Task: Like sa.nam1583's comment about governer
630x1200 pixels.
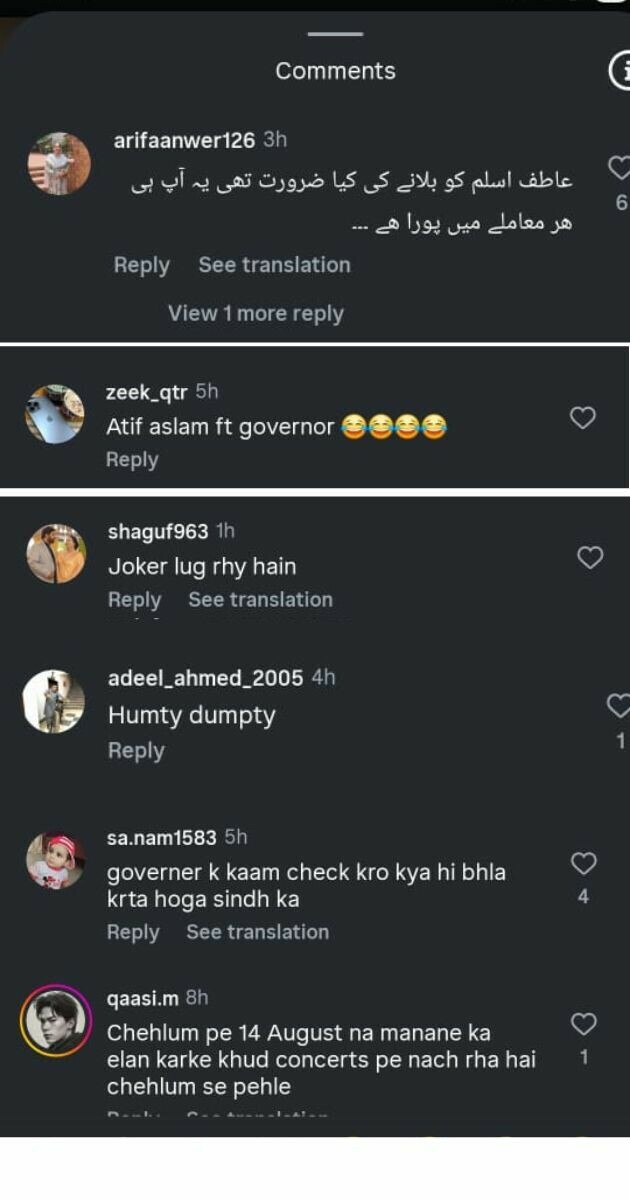Action: click(583, 863)
